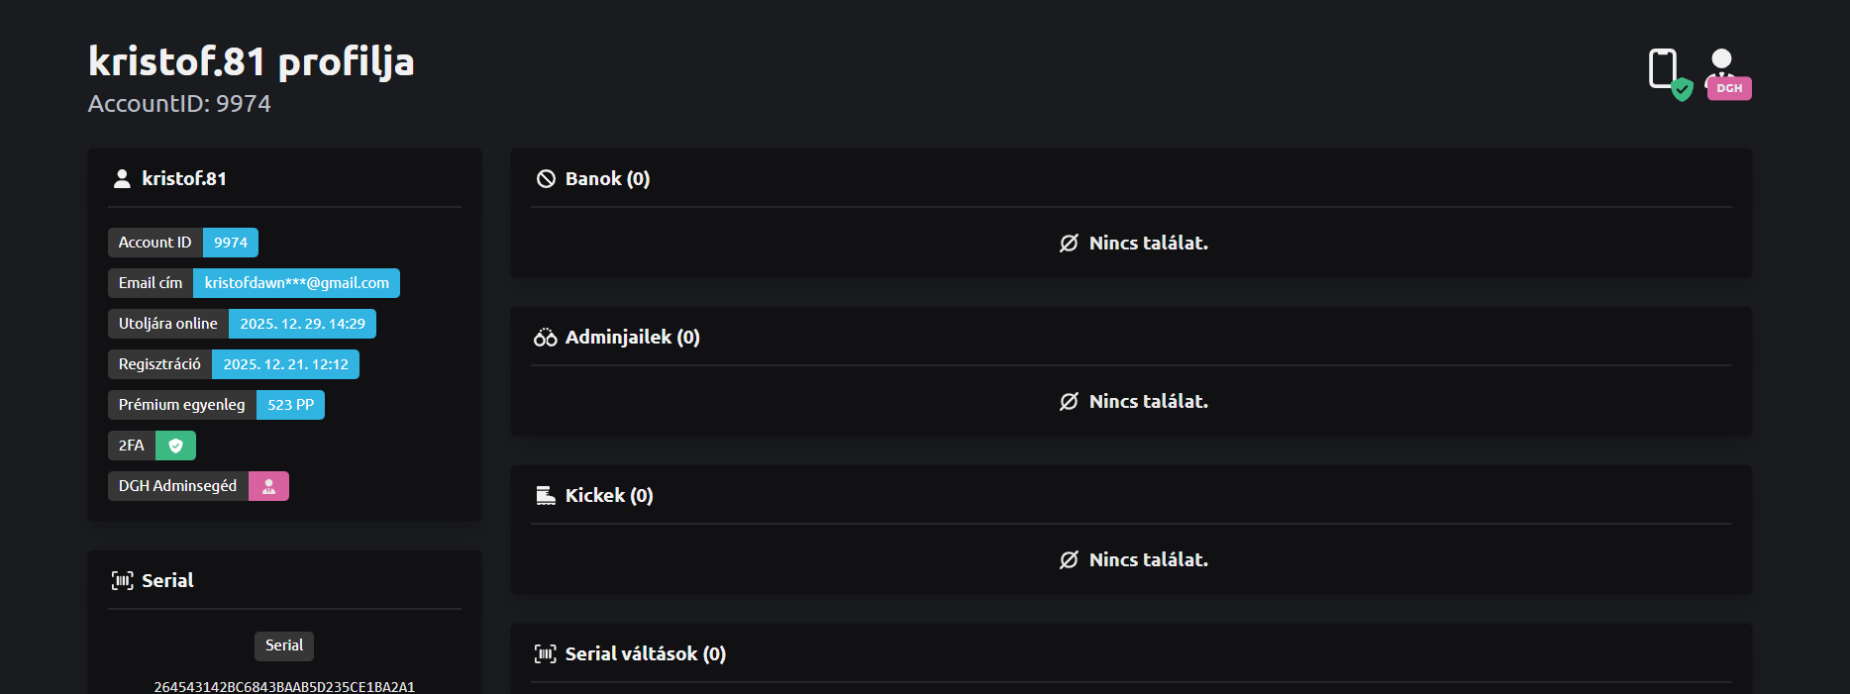Click the user icon beside kristof.81 card title

[122, 179]
